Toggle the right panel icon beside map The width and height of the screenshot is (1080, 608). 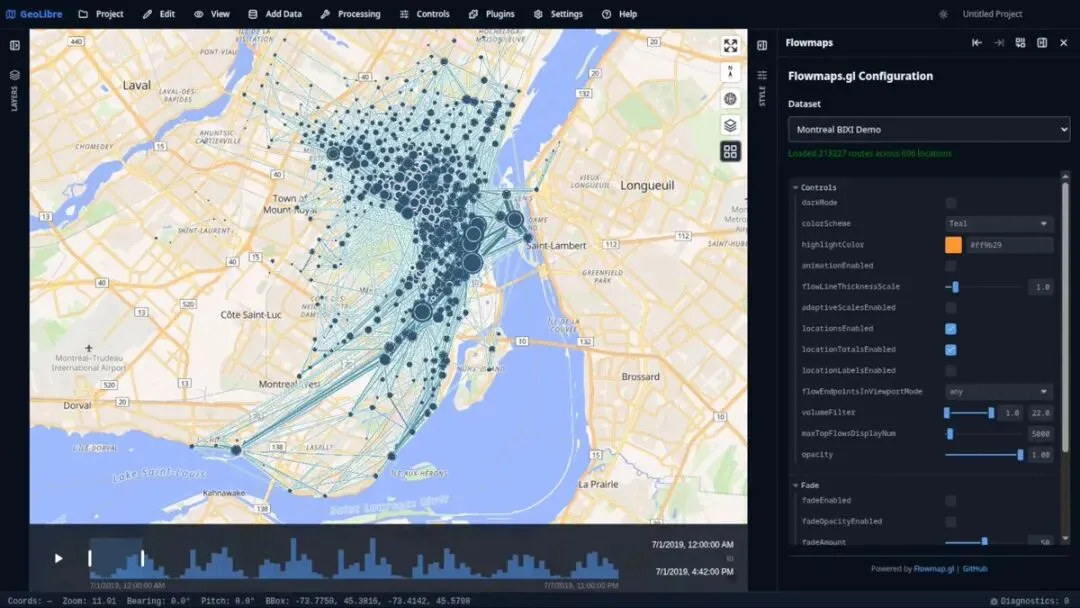point(762,45)
